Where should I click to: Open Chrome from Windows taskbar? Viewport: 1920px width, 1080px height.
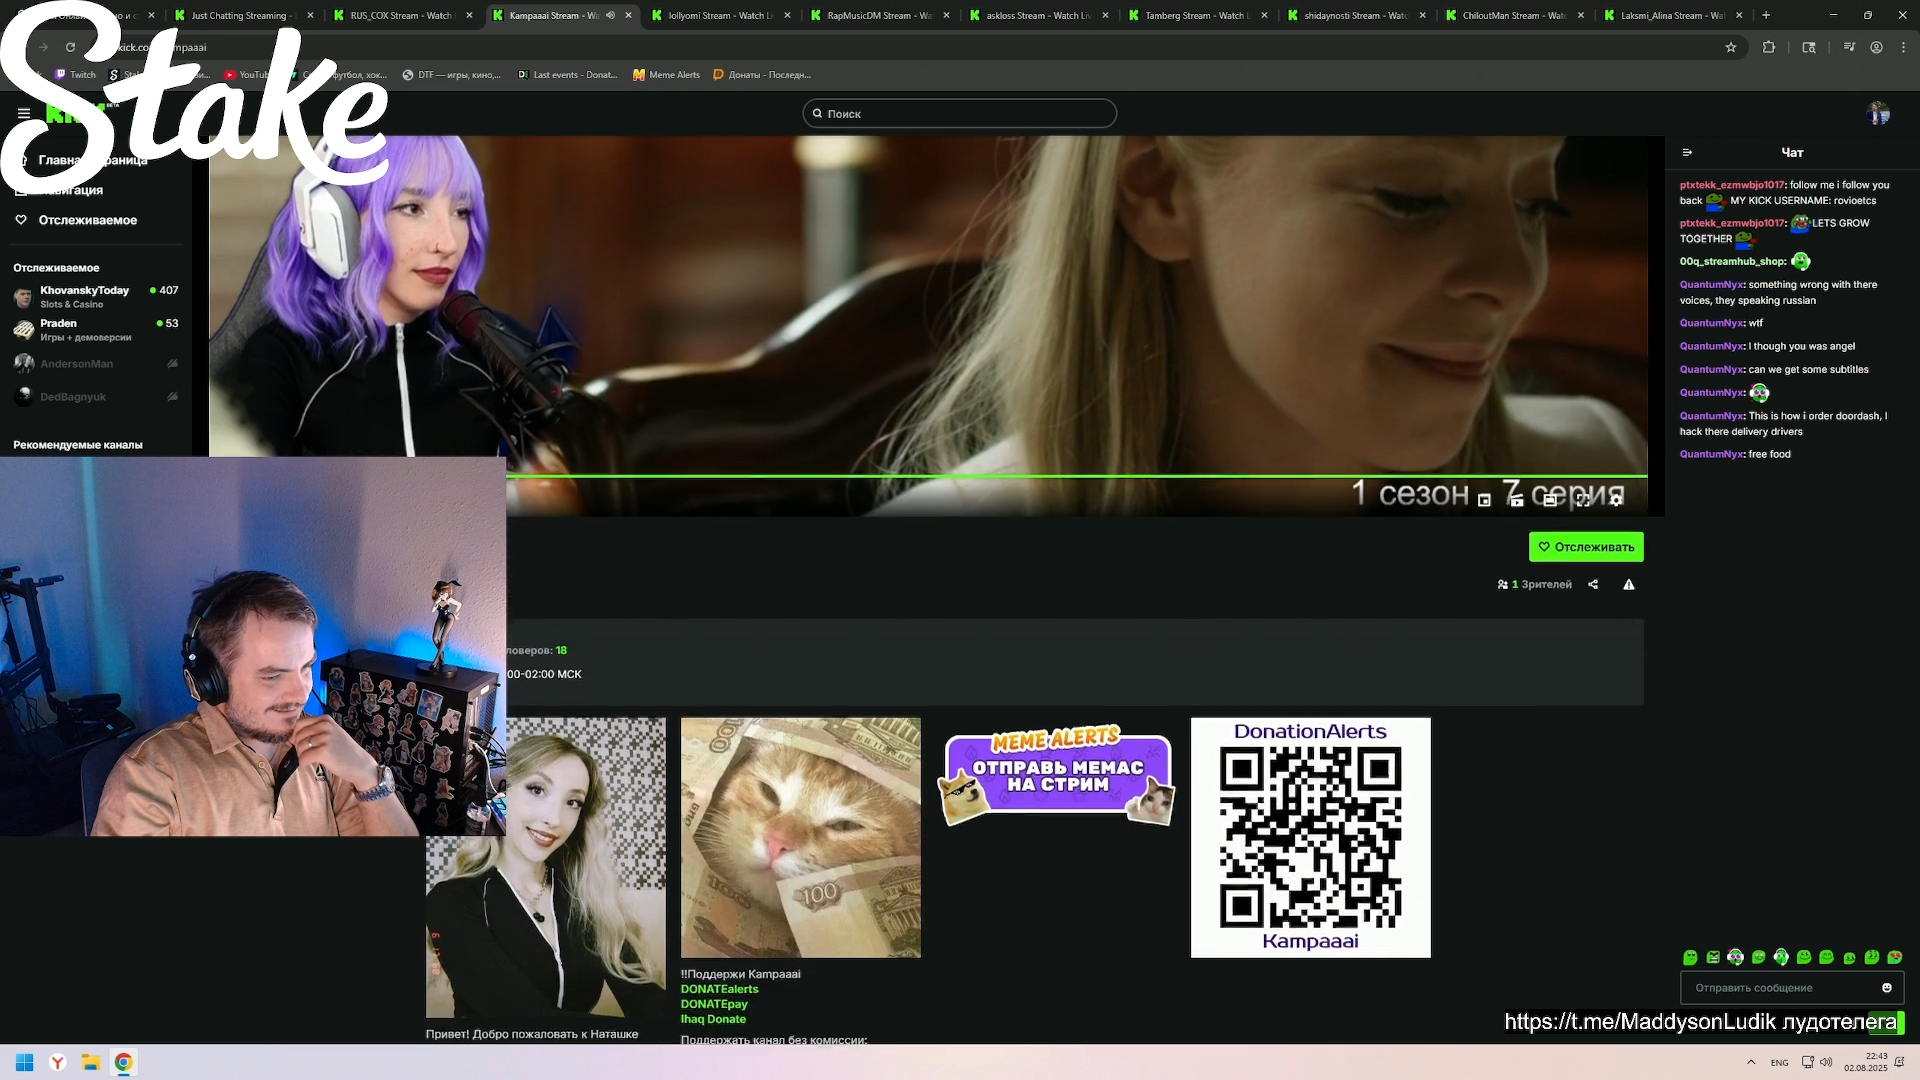click(123, 1062)
